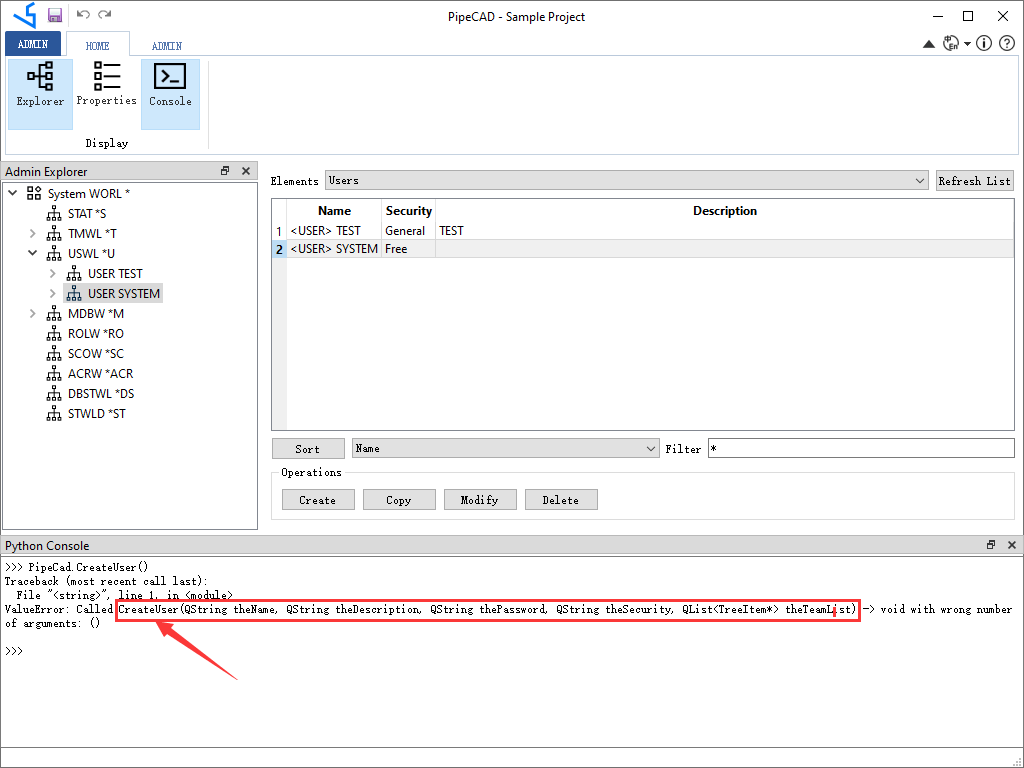The image size is (1024, 768).
Task: Switch to the ADMIN ribbon tab
Action: [x=166, y=45]
